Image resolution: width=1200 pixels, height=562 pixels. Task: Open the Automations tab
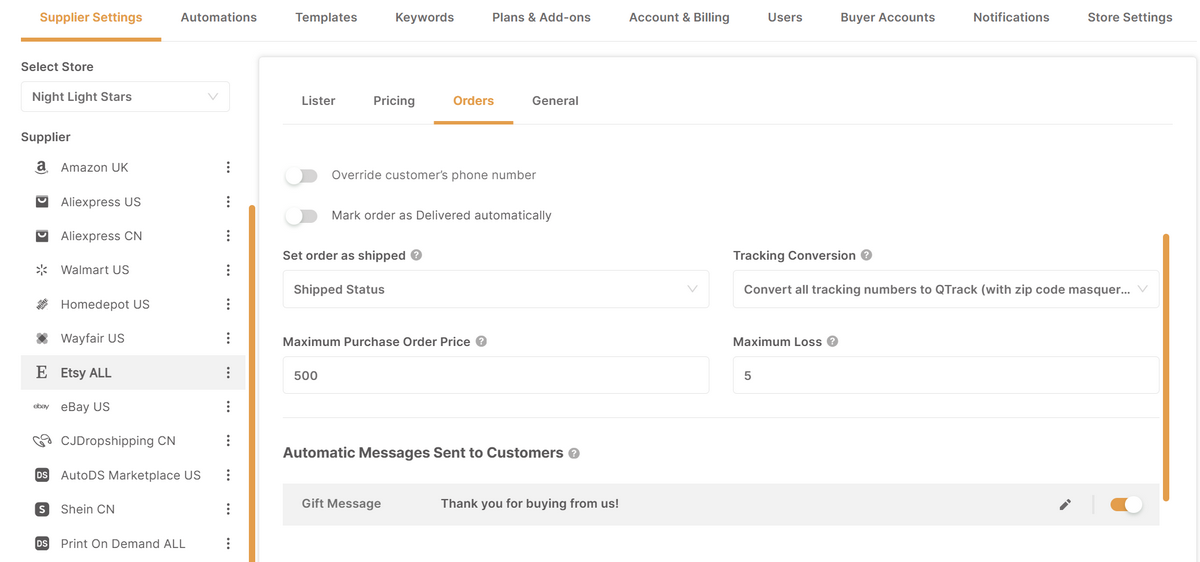219,17
